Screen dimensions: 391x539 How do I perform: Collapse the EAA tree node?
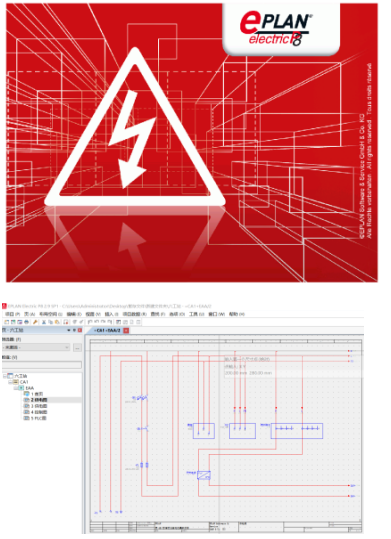pyautogui.click(x=15, y=388)
